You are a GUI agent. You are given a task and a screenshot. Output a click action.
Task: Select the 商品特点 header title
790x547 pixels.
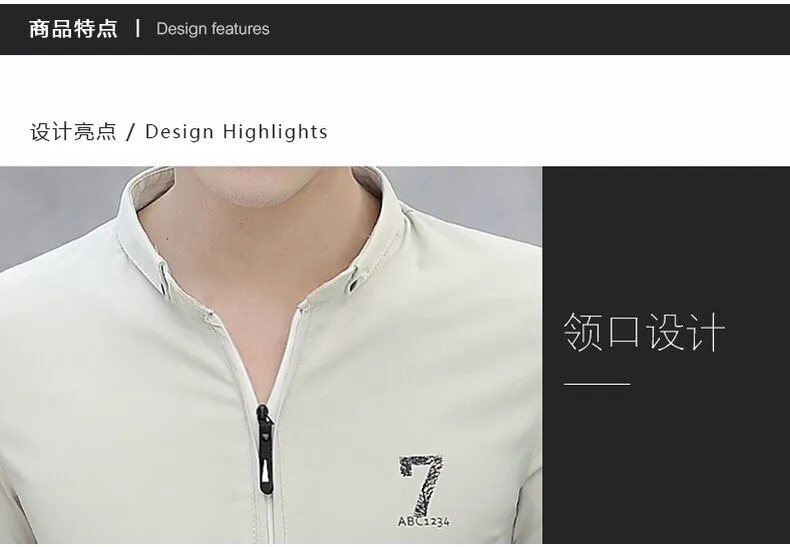point(74,28)
